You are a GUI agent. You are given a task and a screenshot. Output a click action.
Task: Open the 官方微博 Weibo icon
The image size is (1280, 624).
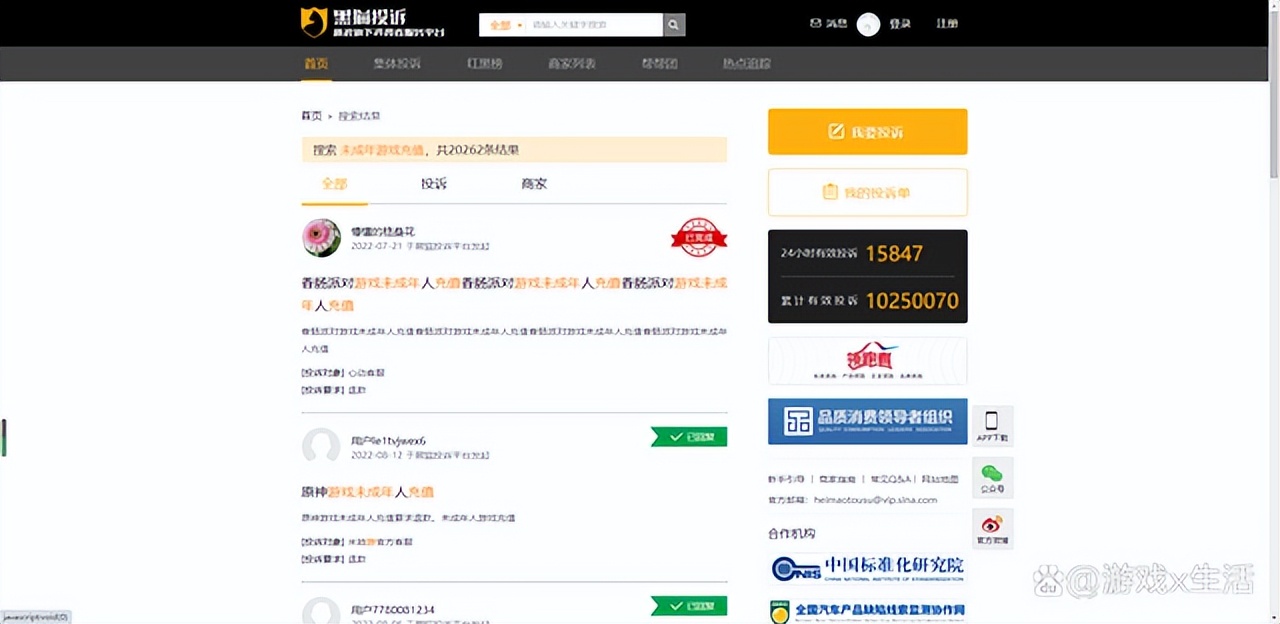tap(991, 527)
